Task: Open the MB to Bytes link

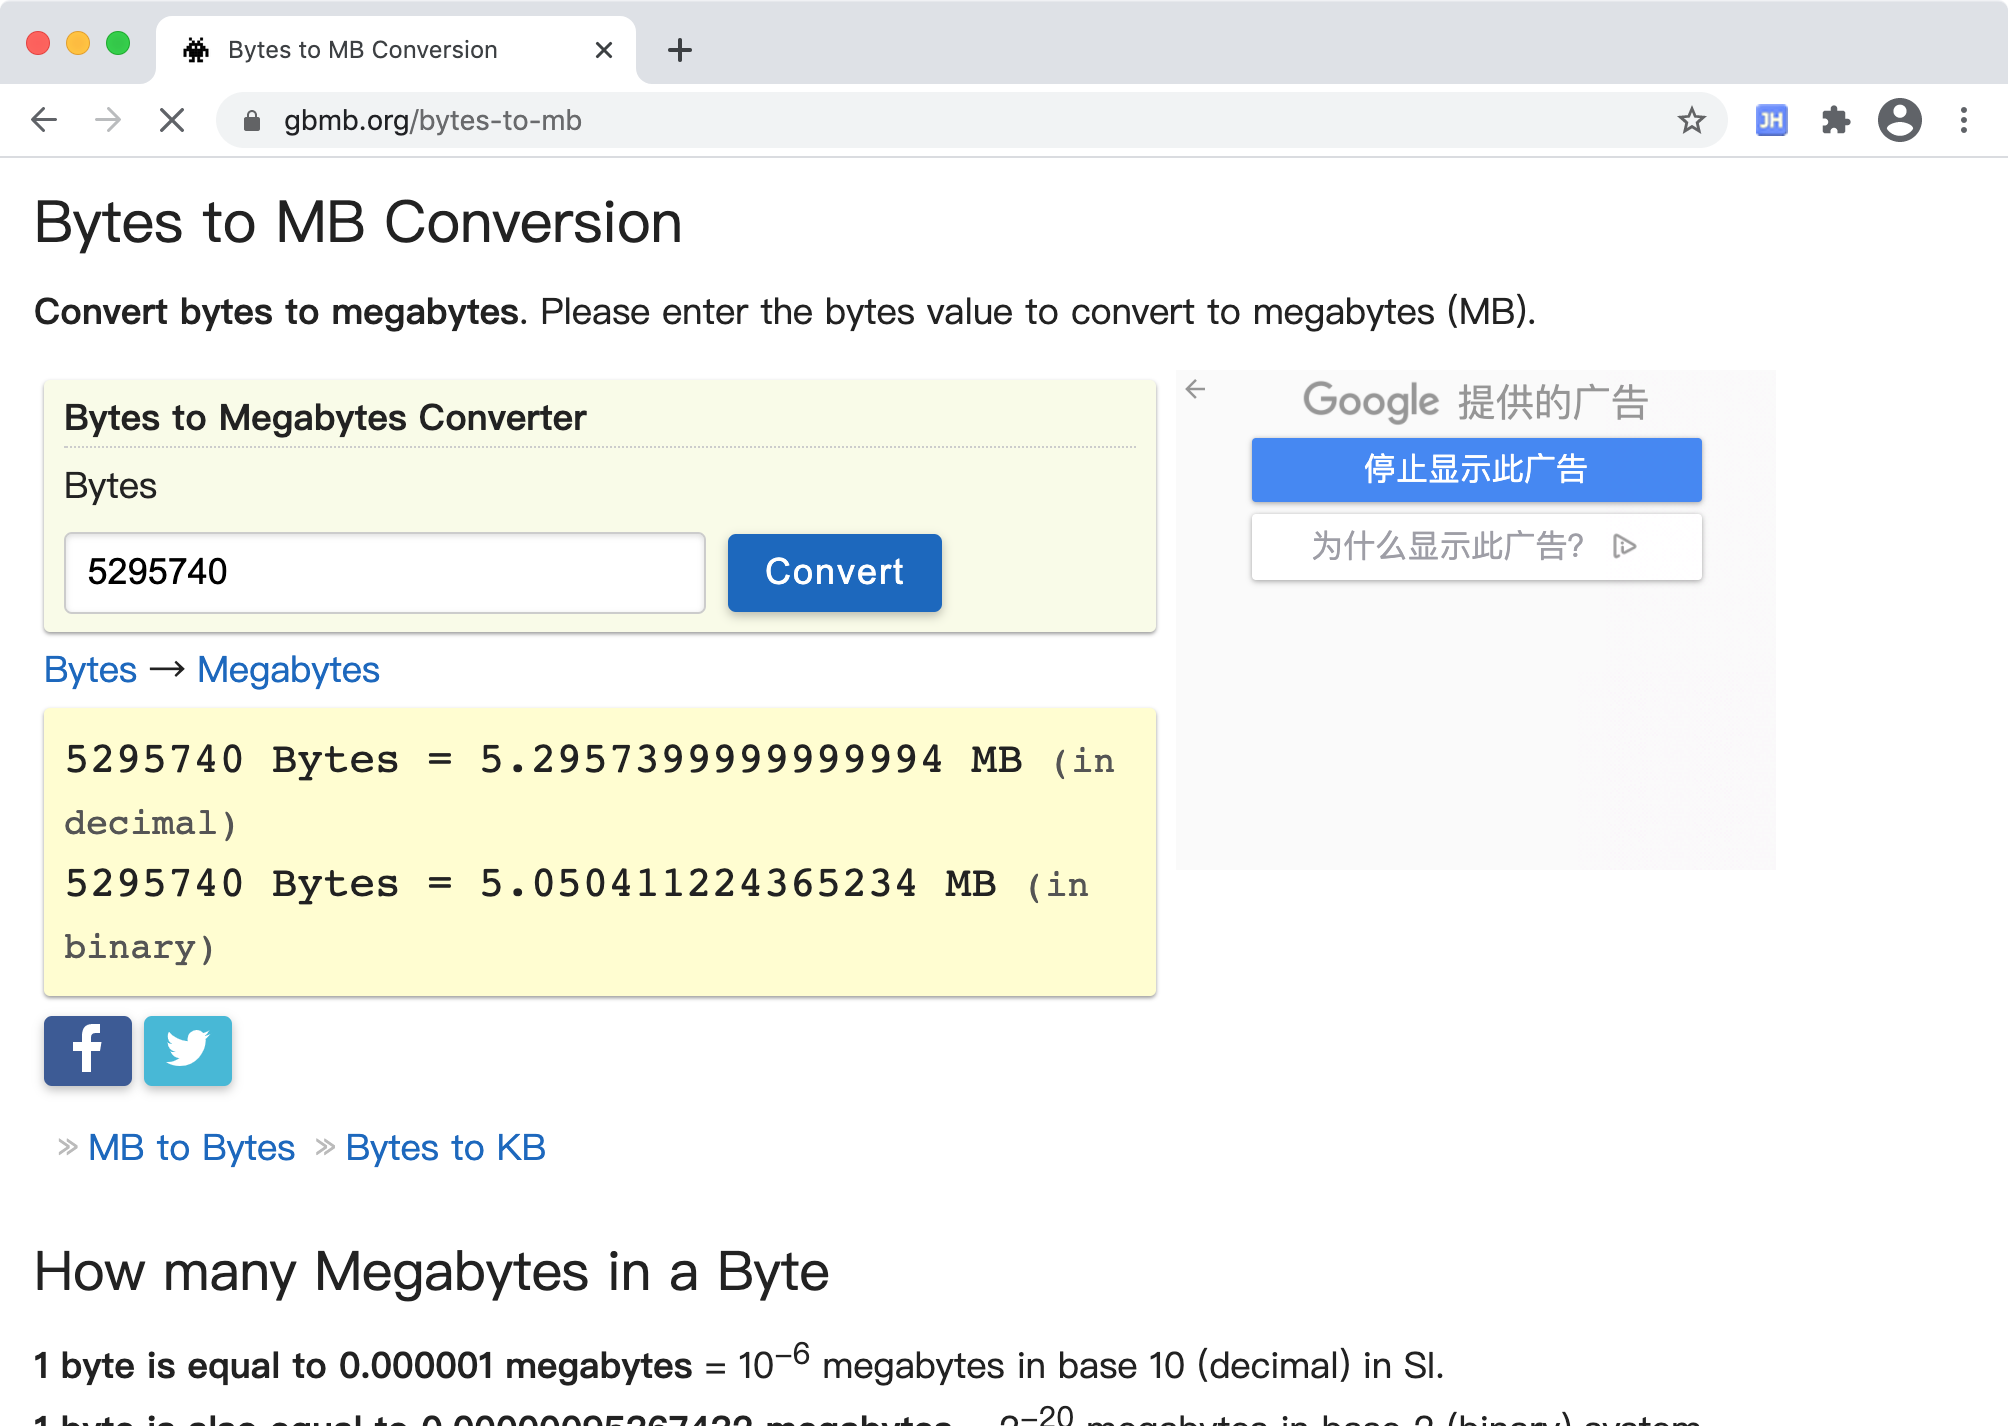Action: (x=191, y=1147)
